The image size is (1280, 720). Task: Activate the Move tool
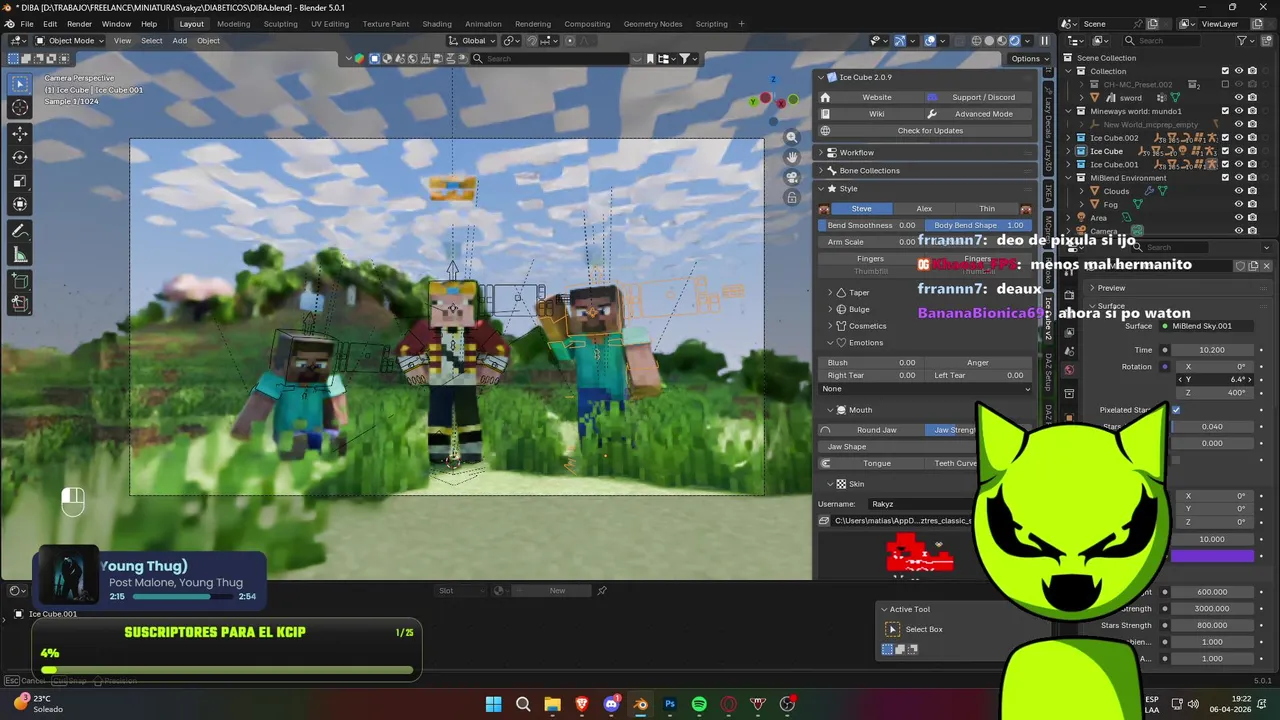click(x=20, y=133)
